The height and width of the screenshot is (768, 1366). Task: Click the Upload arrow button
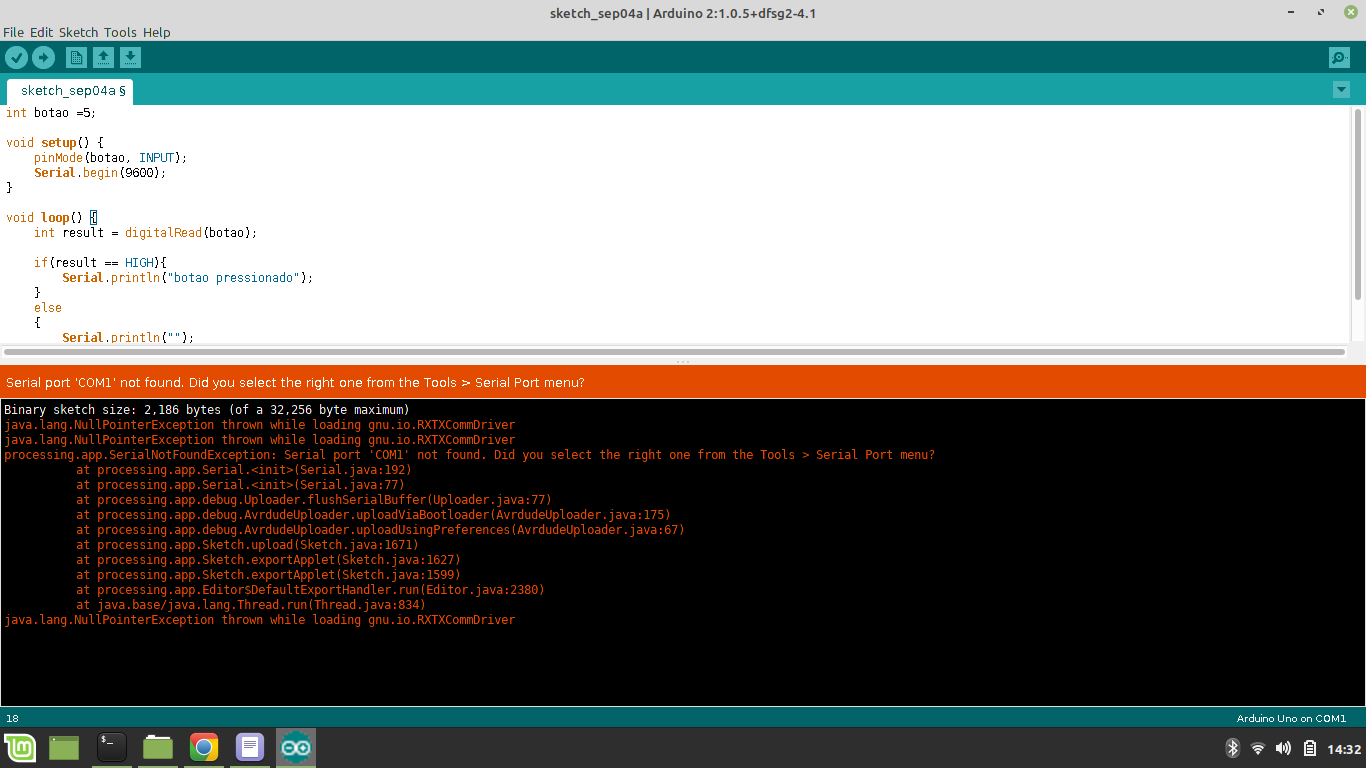43,57
